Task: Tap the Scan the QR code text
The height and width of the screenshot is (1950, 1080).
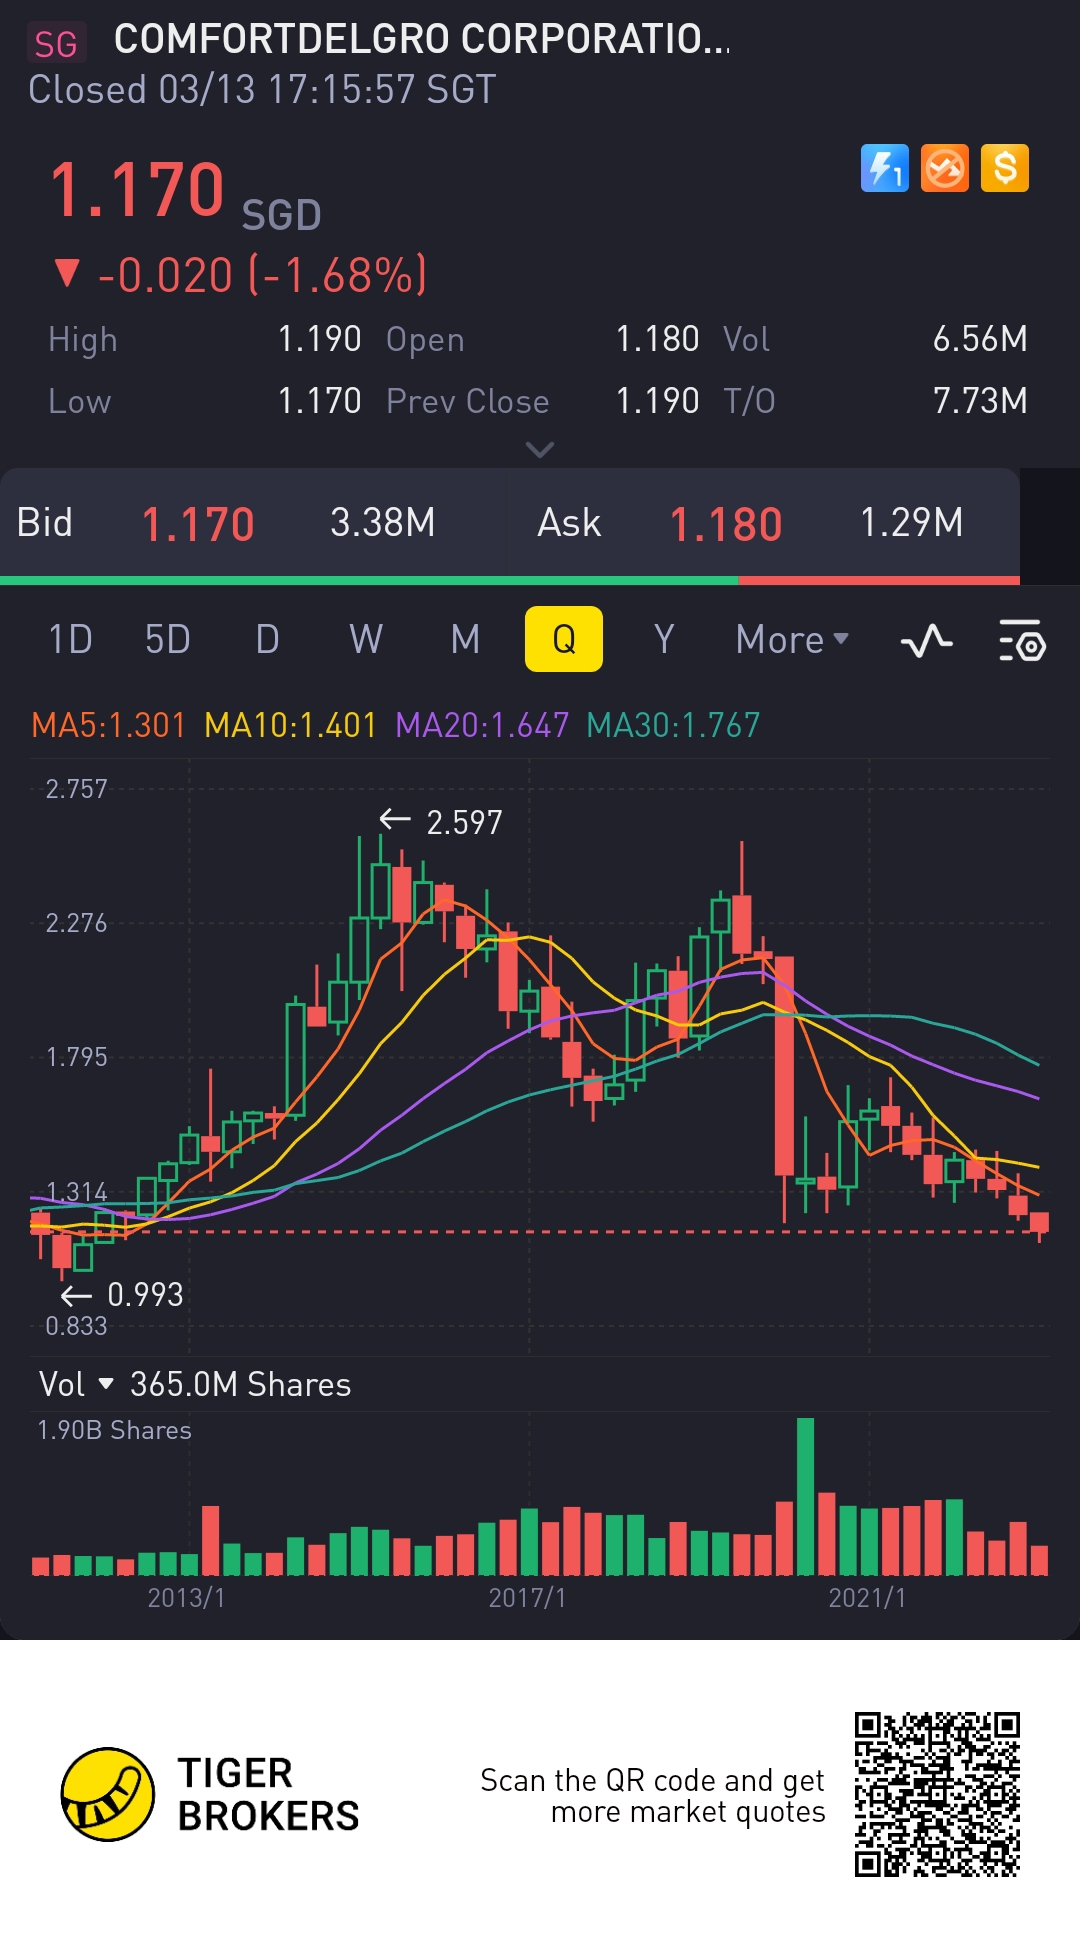Action: 653,1796
